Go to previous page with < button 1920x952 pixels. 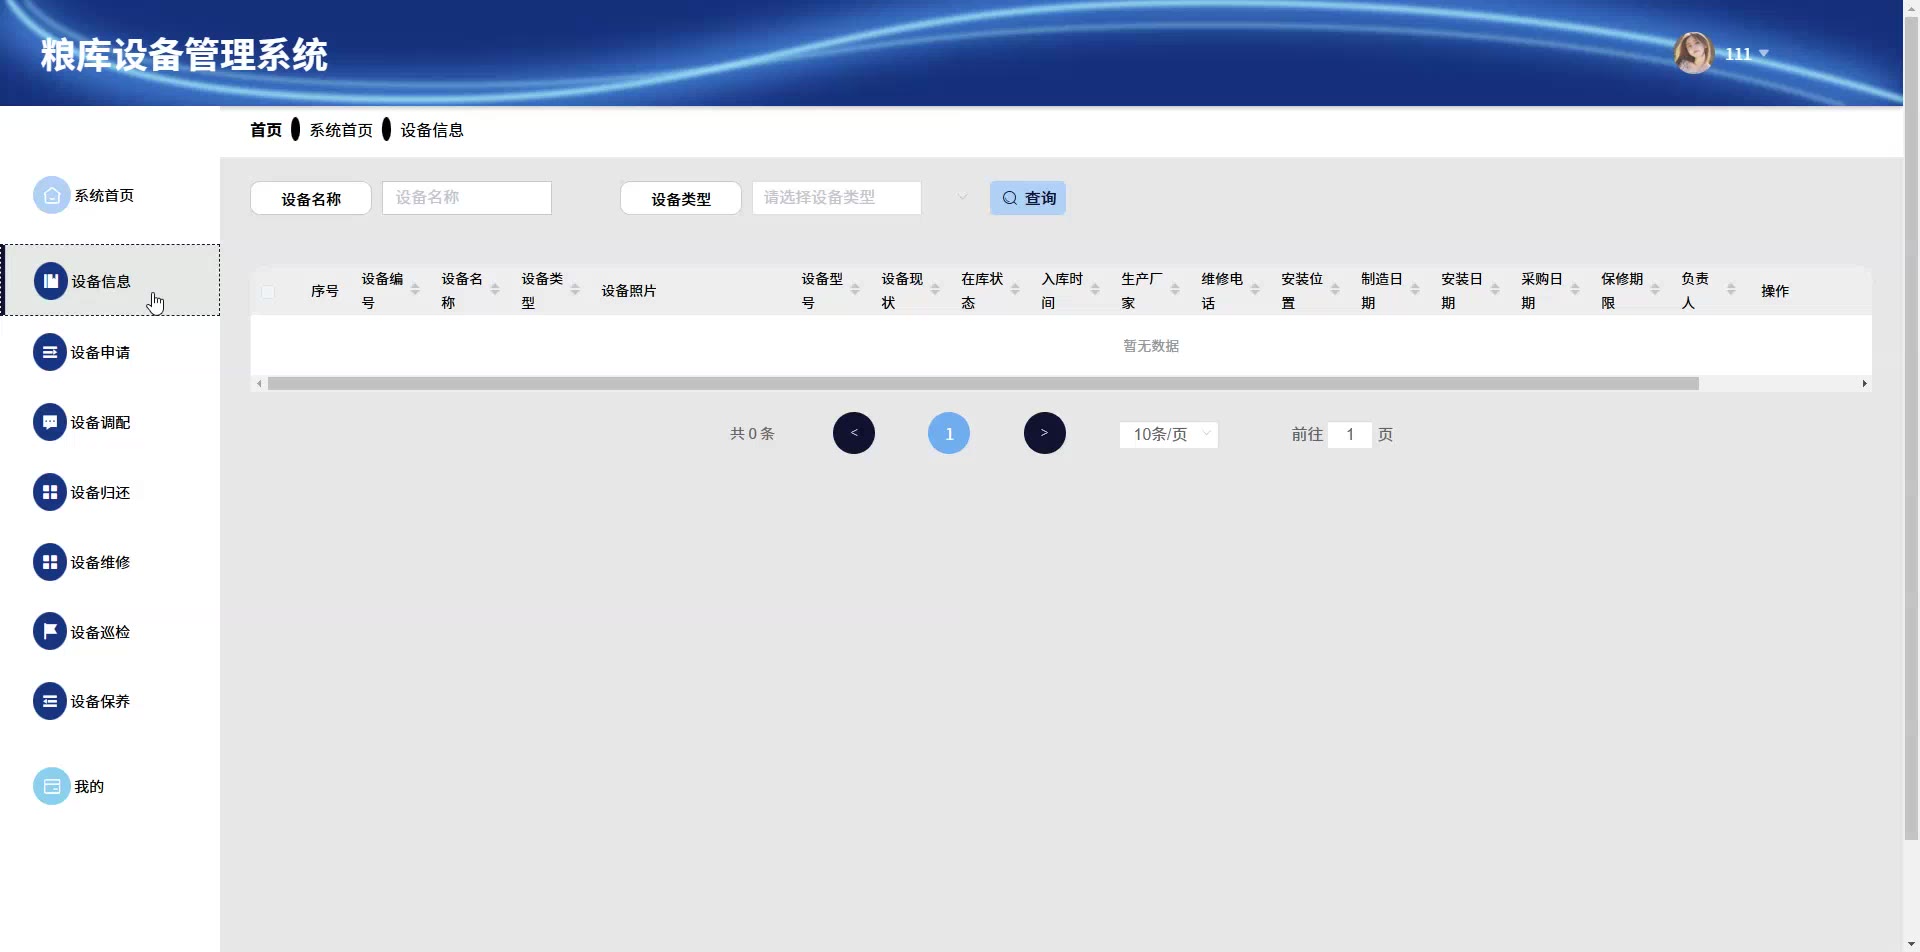[x=854, y=433]
